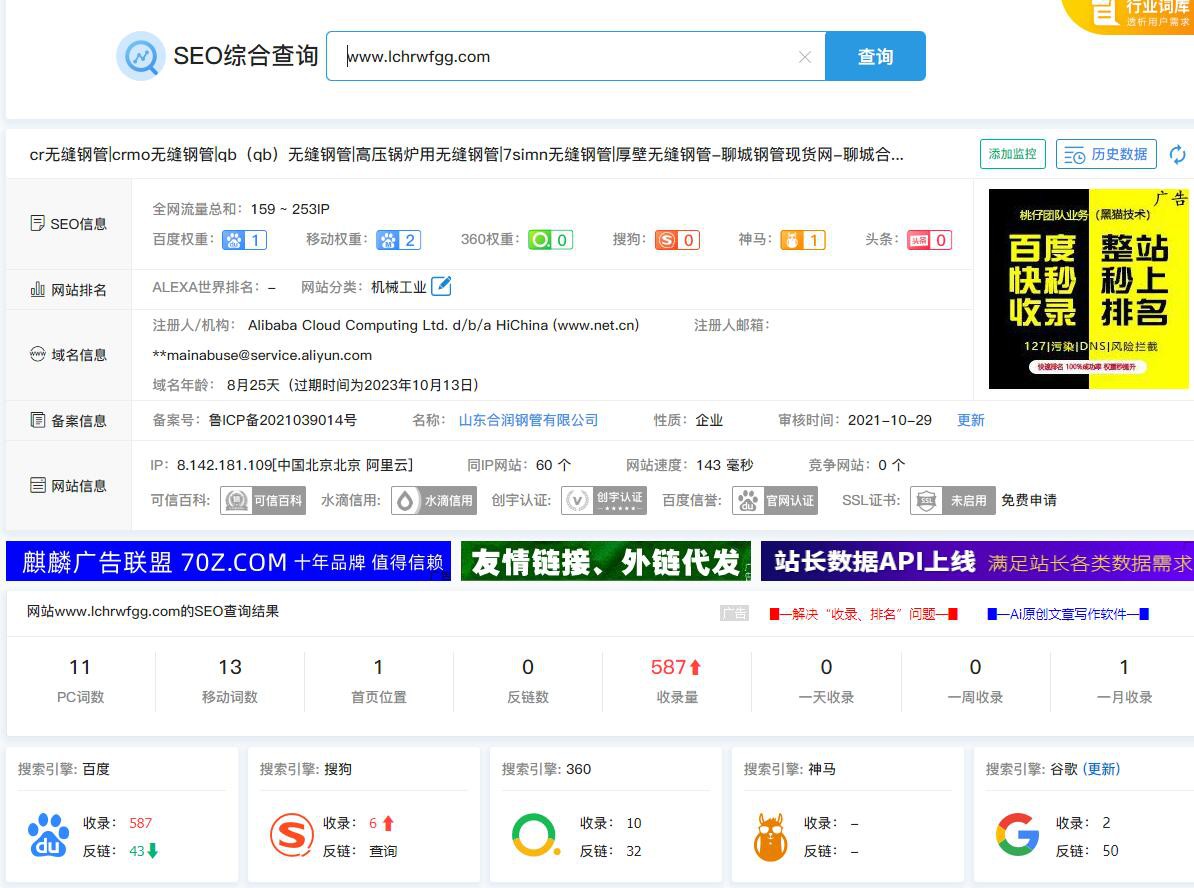Select the 网站信息 side tab

coord(69,486)
